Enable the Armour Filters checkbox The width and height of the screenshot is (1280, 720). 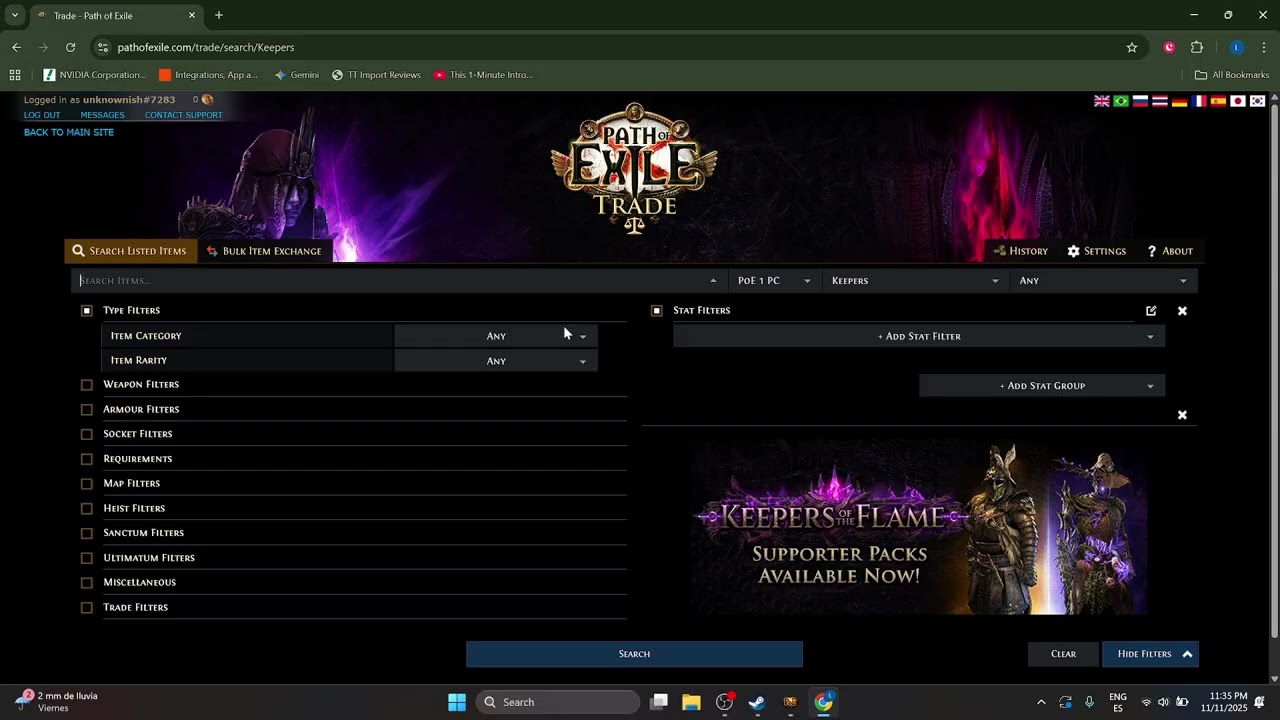click(x=87, y=410)
